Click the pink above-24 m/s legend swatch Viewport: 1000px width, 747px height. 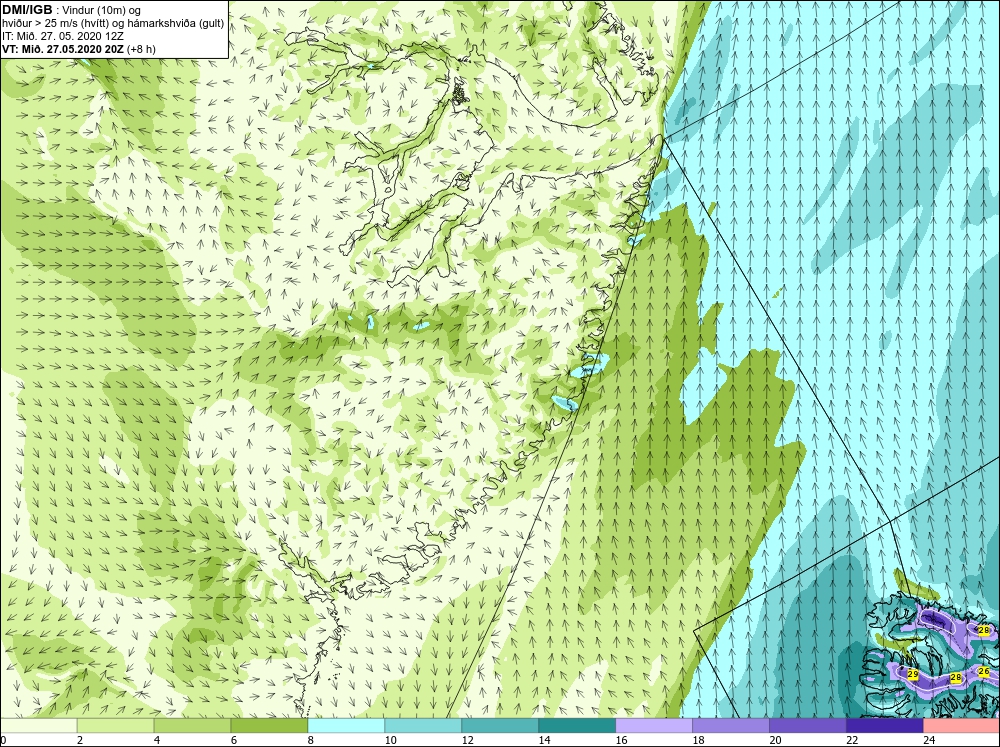(962, 725)
